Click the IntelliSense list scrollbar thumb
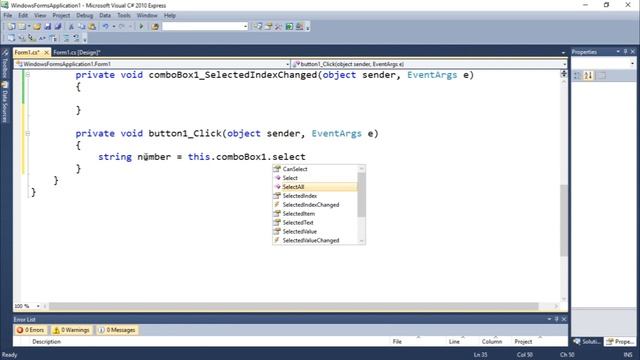 361,194
